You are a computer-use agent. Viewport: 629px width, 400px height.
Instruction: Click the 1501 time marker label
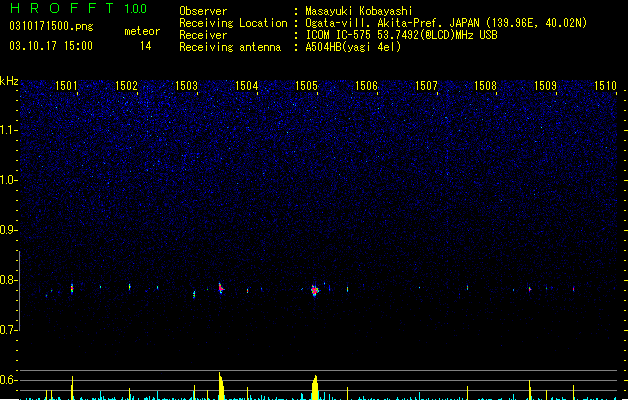pyautogui.click(x=66, y=86)
